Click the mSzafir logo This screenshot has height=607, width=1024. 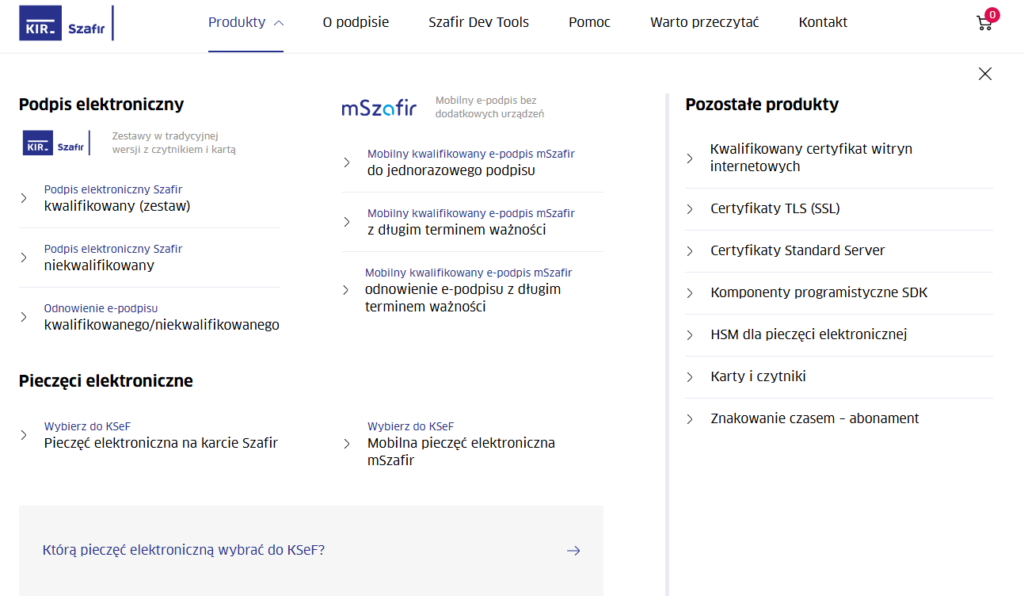[379, 107]
